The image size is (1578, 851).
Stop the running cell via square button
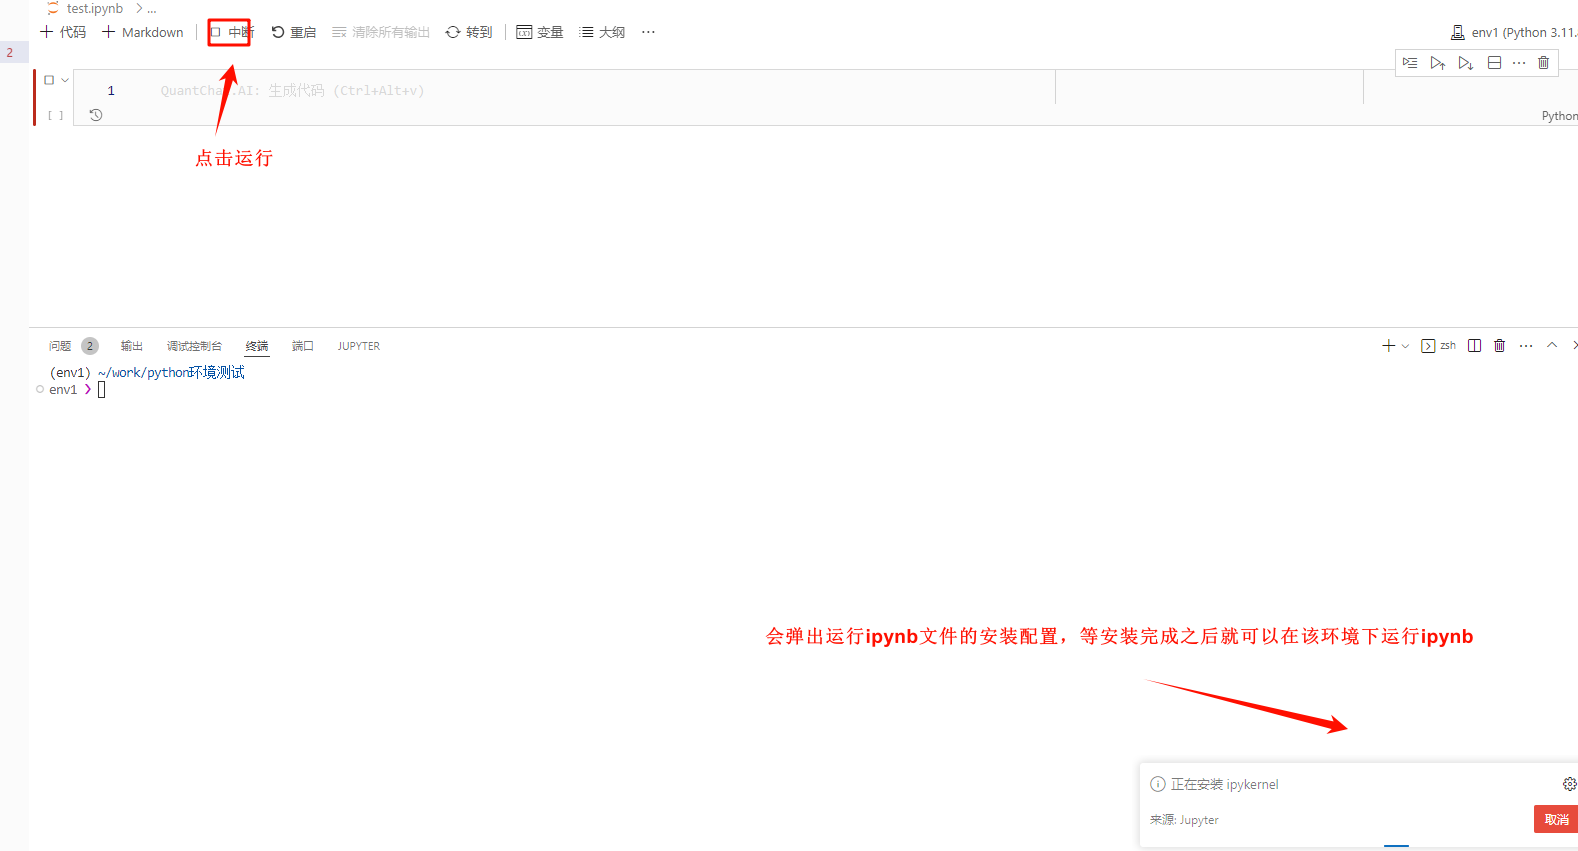point(49,80)
